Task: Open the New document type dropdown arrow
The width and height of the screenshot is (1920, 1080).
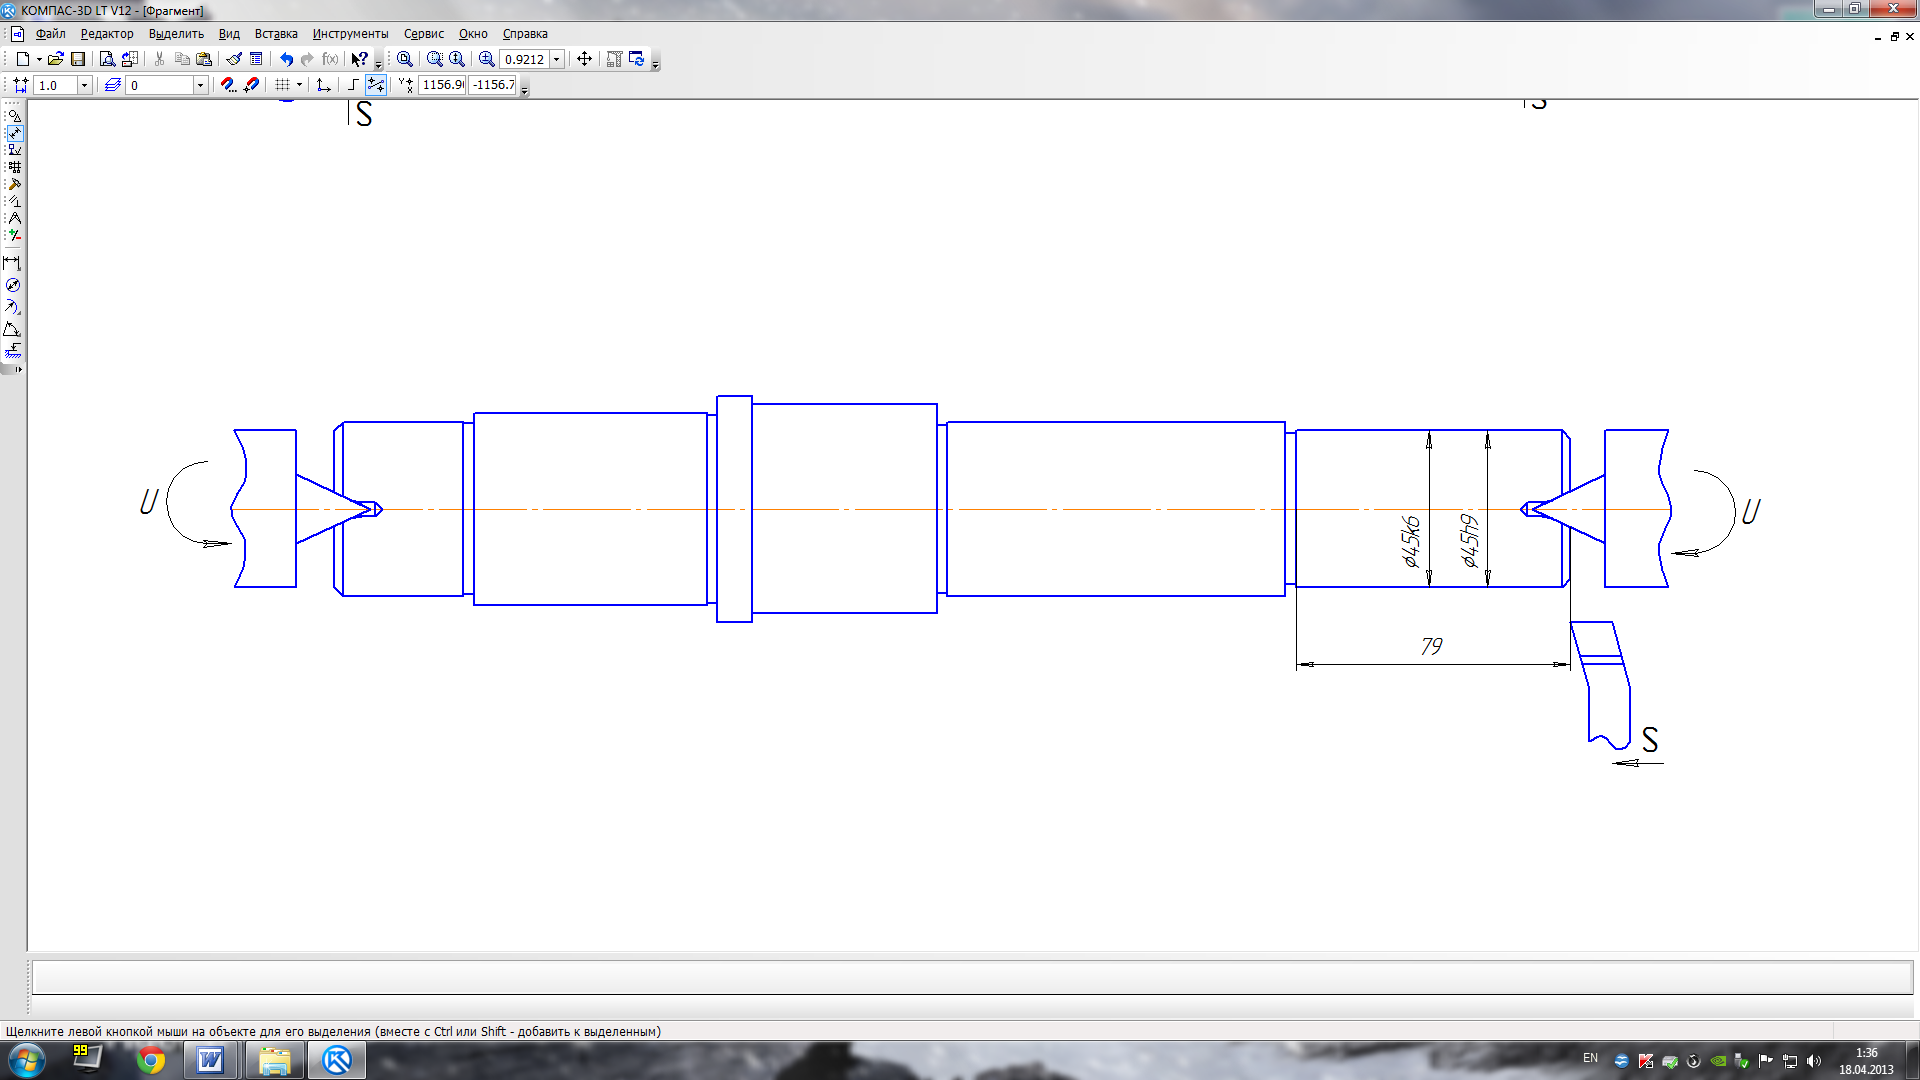Action: click(39, 59)
